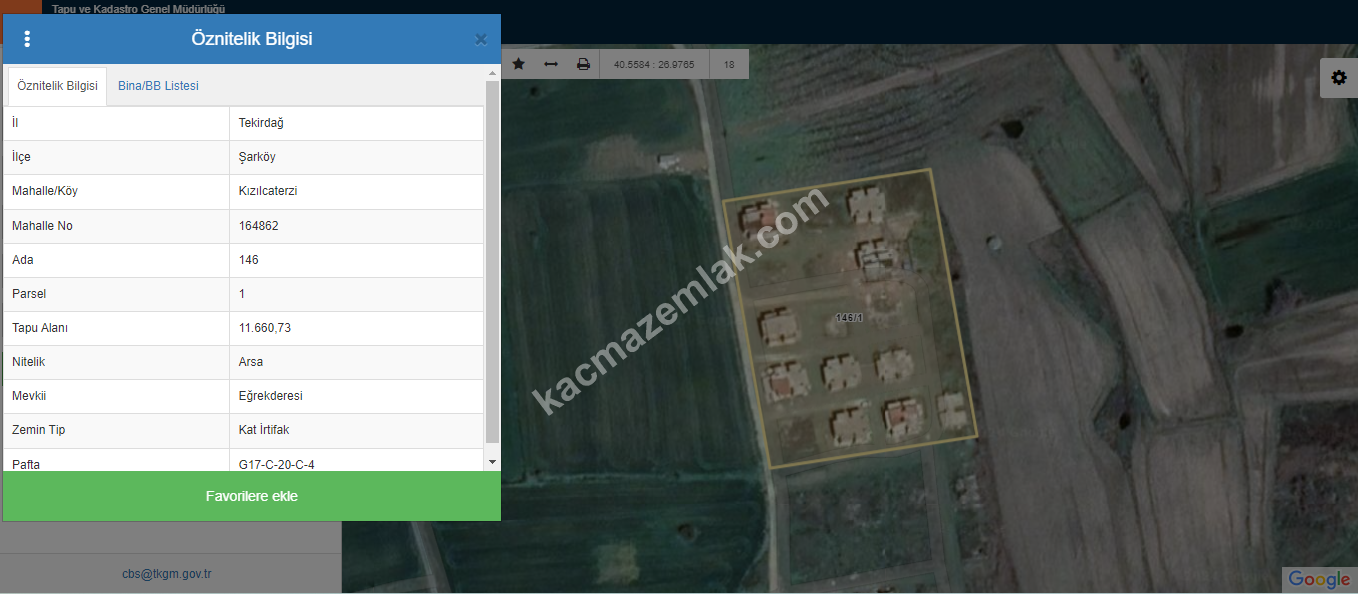Click the coordinates display 40.5584 : 26.9765

point(654,65)
